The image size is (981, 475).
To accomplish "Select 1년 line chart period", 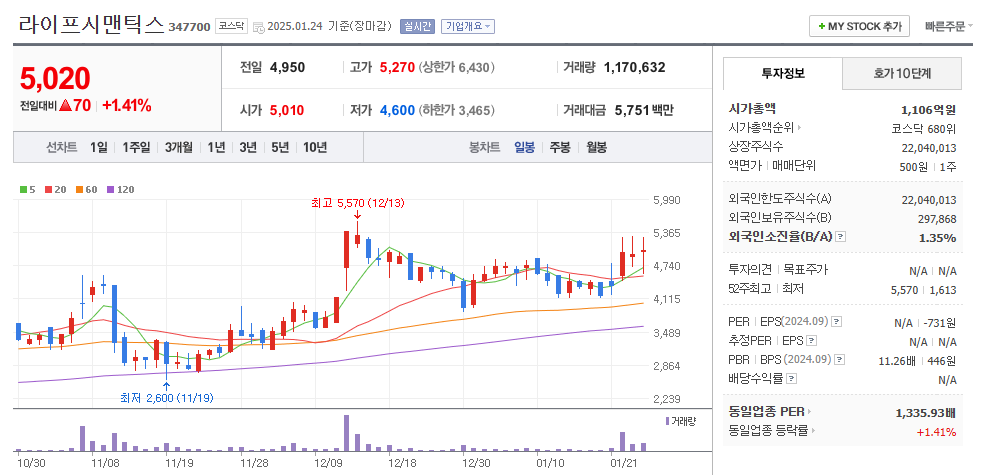I will 216,148.
